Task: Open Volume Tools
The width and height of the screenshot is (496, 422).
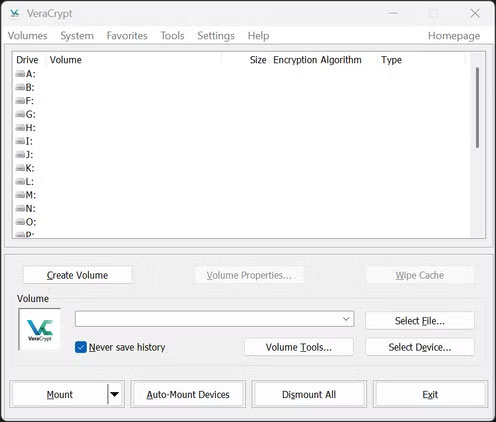Action: (x=299, y=347)
